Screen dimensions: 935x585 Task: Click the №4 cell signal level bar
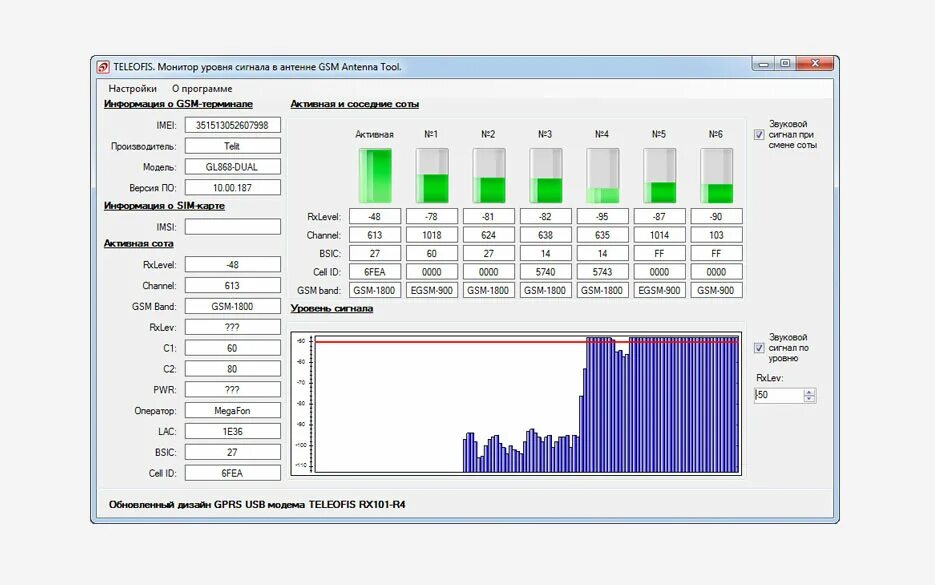pos(602,176)
